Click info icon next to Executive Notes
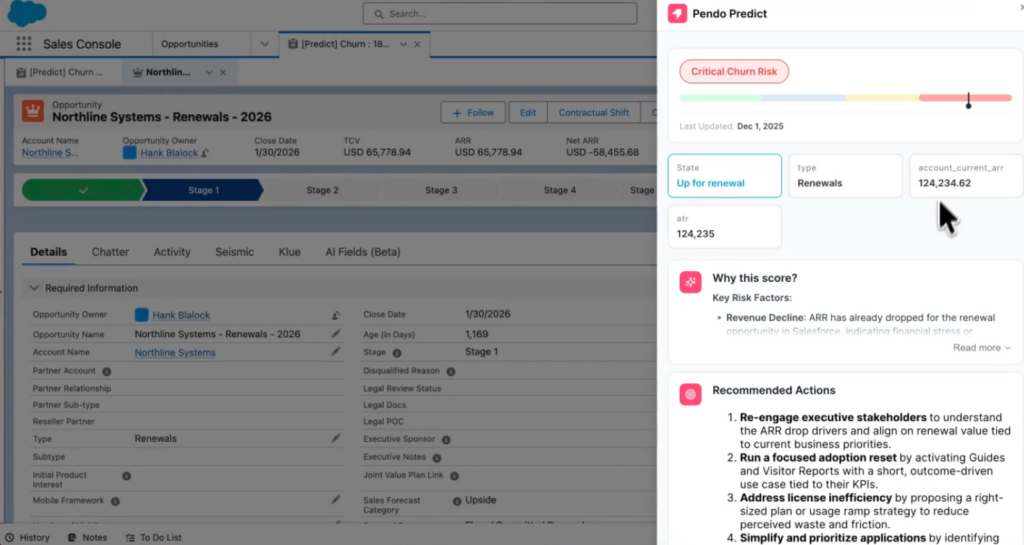This screenshot has width=1024, height=545. coord(437,458)
